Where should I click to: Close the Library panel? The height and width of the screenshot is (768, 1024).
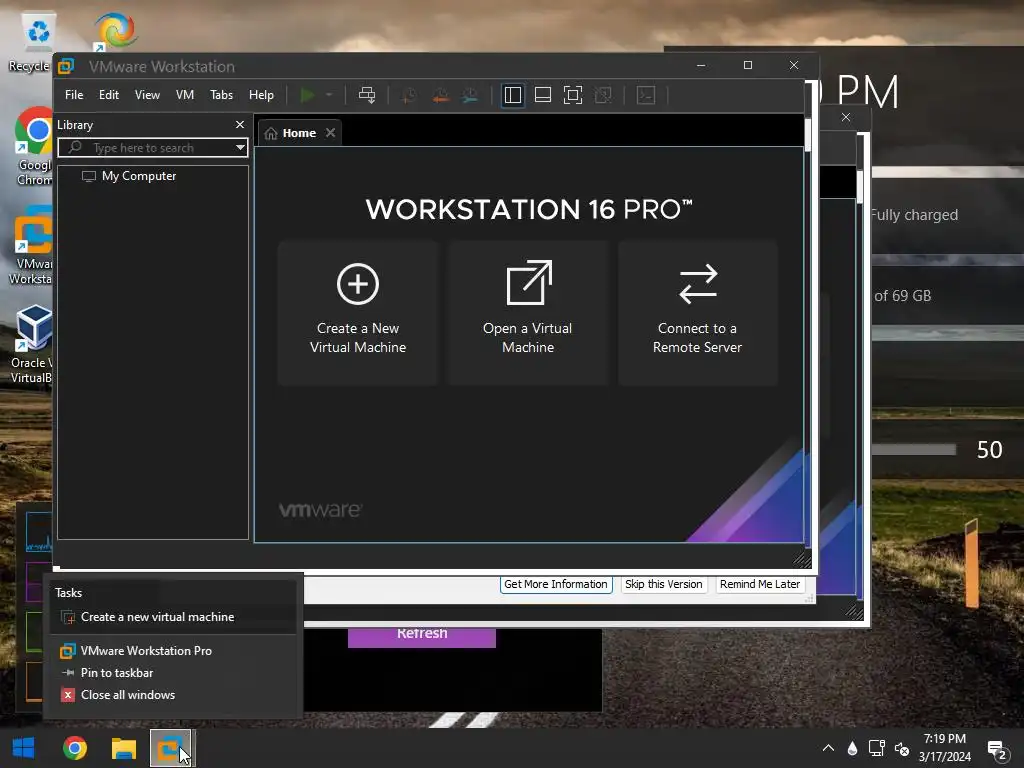pos(240,124)
